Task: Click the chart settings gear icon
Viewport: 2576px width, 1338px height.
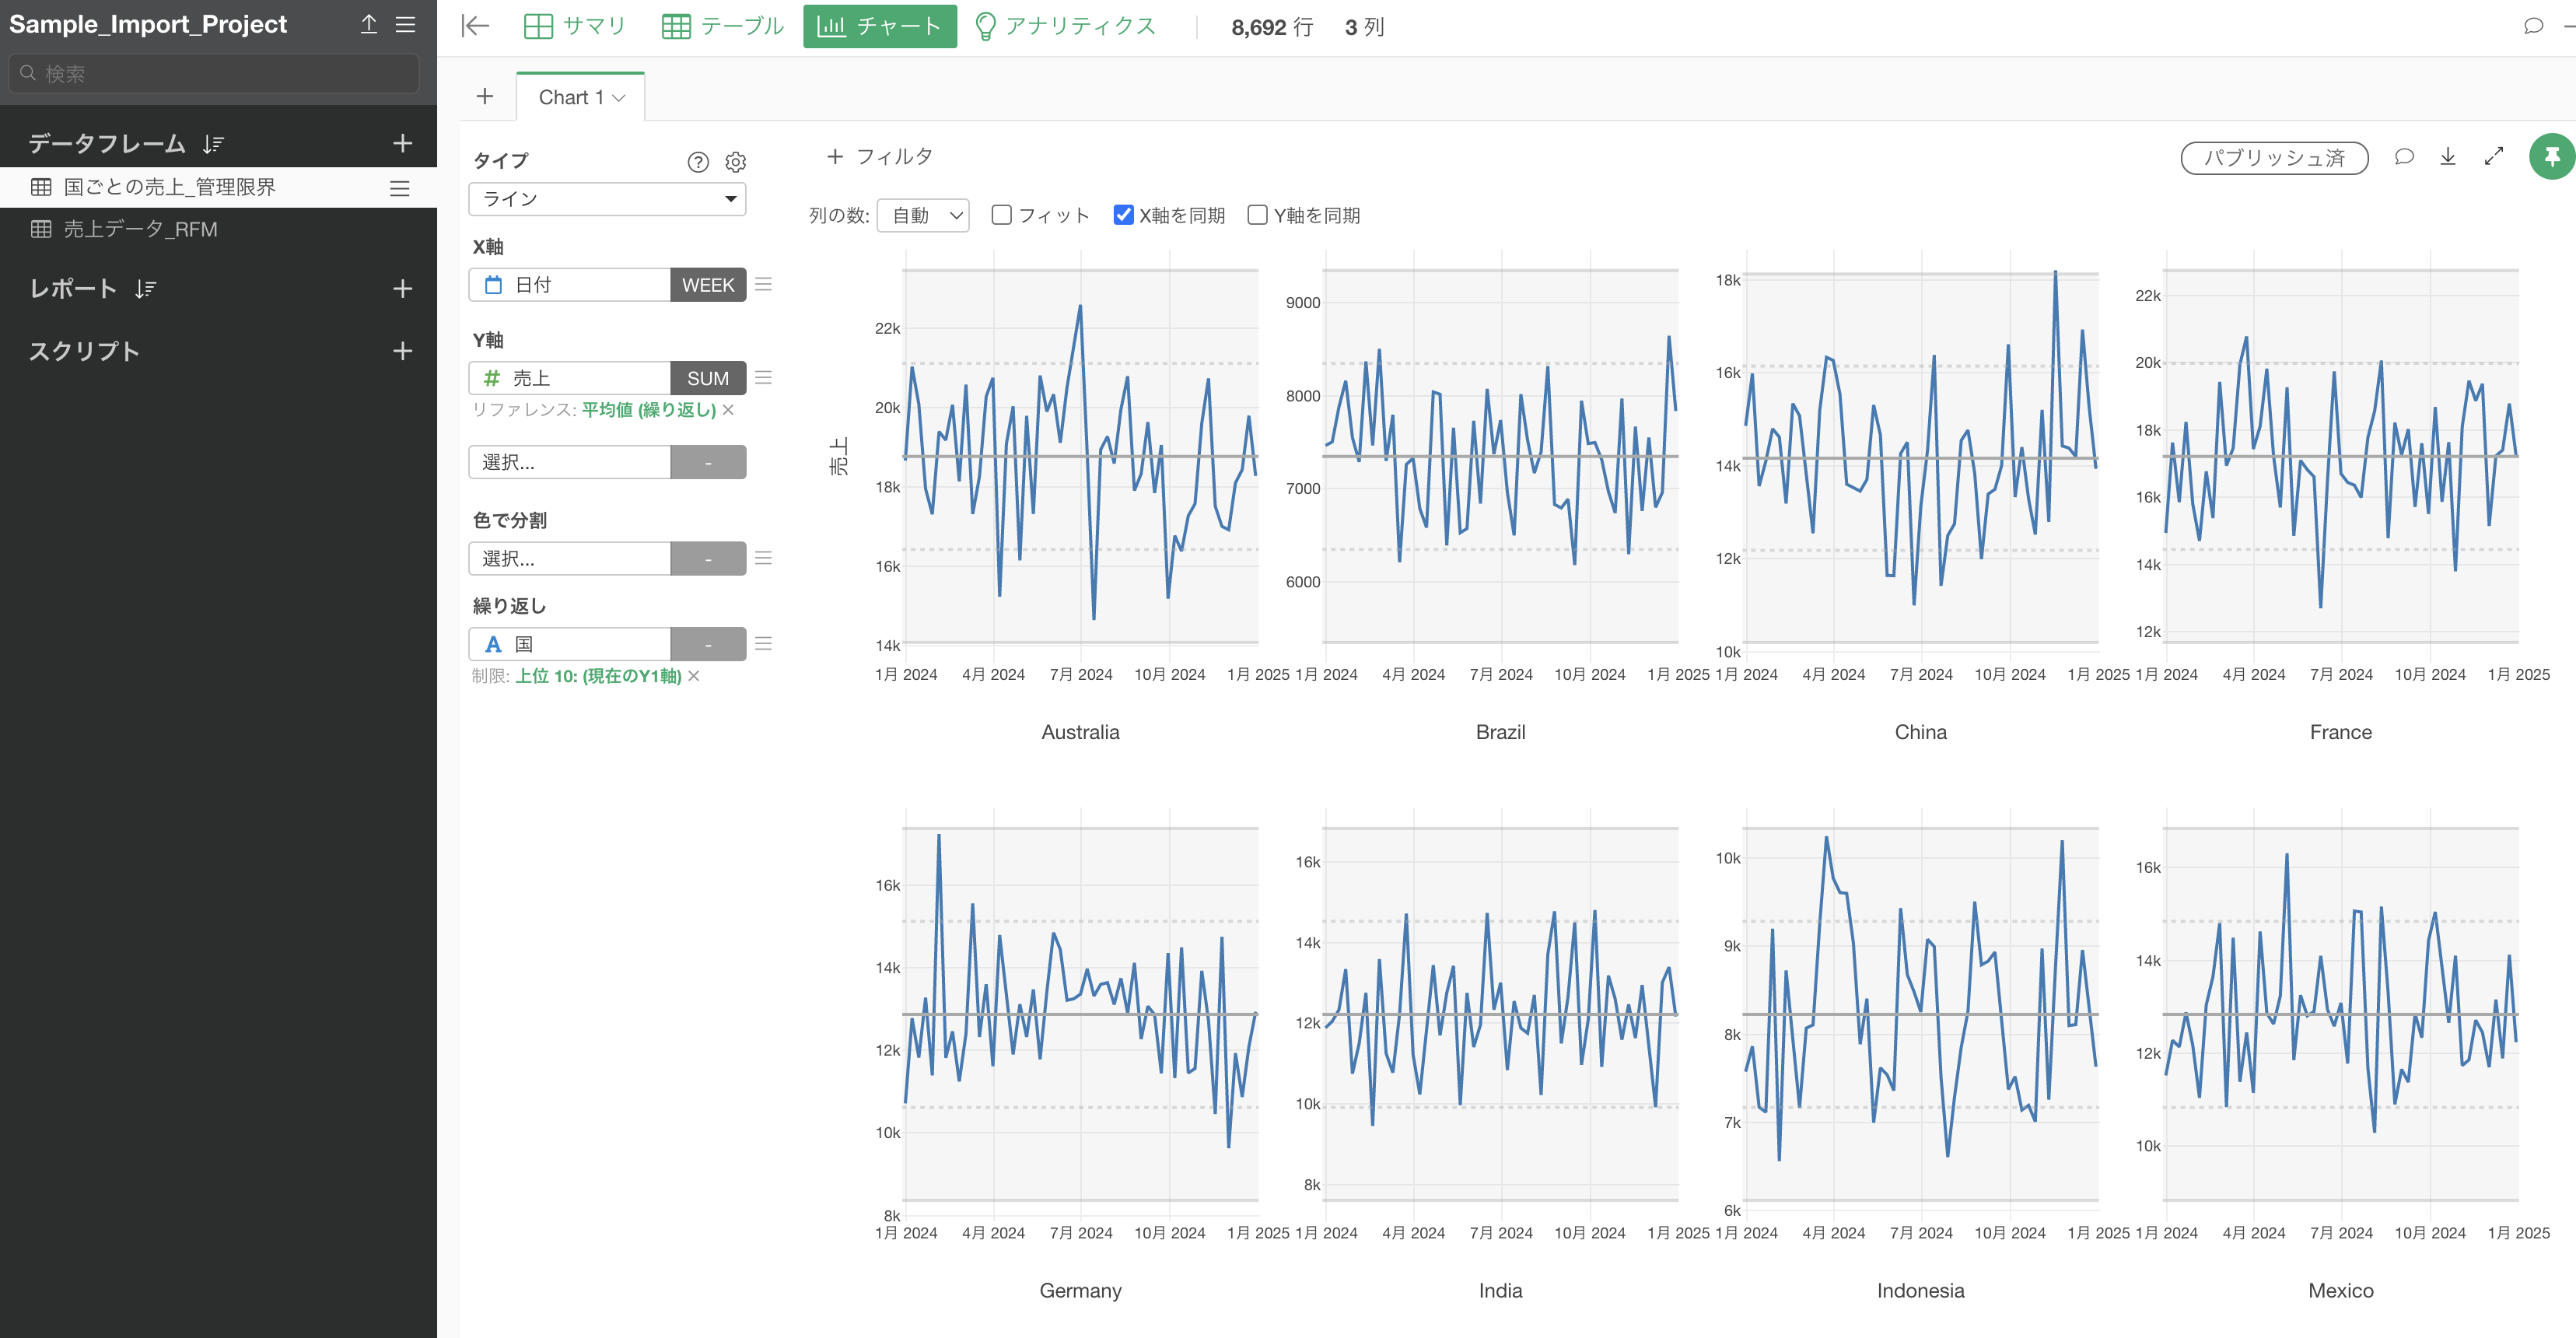Action: coord(735,162)
